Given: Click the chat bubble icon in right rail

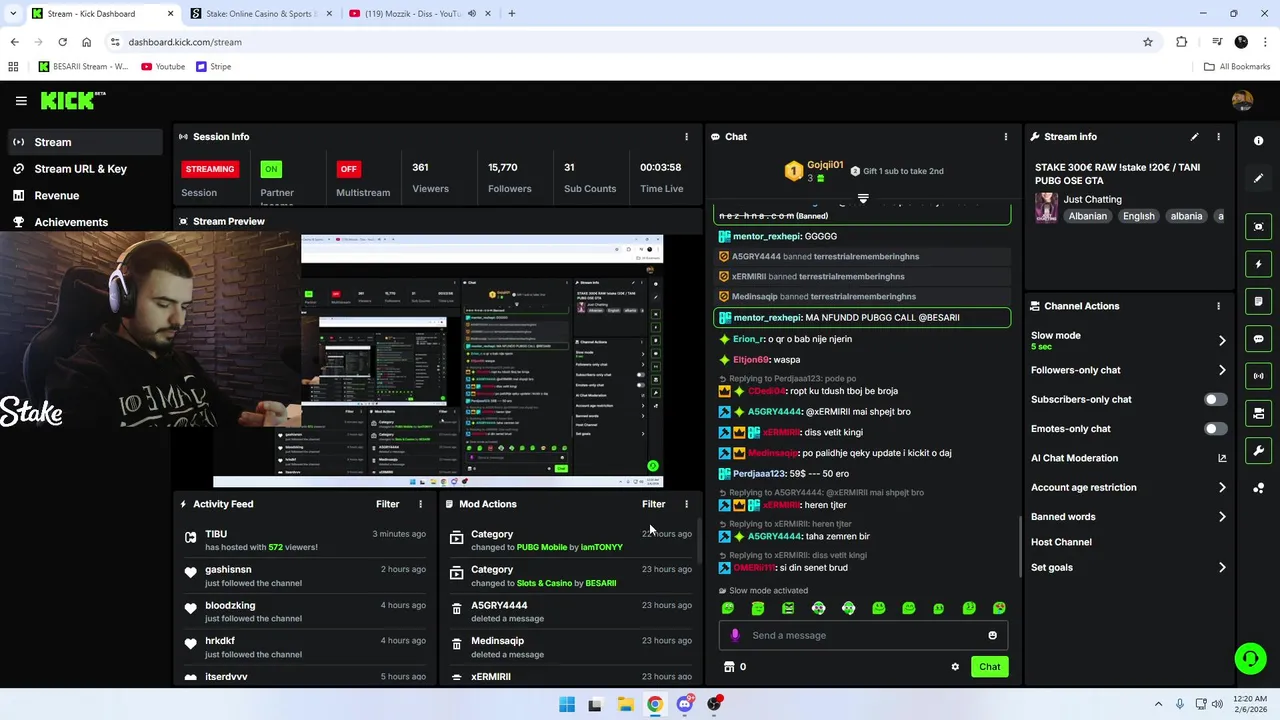Looking at the screenshot, I should pyautogui.click(x=1258, y=339).
